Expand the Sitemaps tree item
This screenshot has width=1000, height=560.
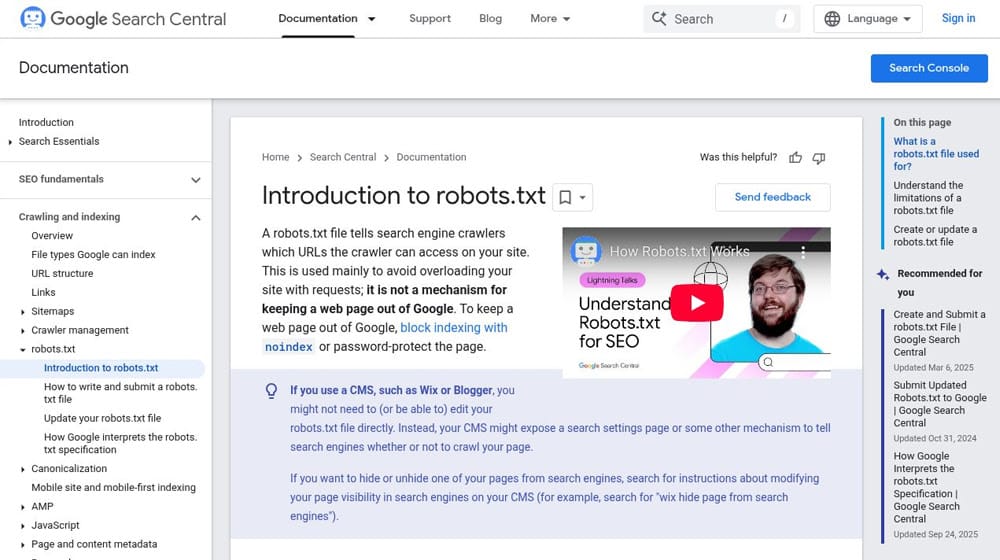coord(22,312)
